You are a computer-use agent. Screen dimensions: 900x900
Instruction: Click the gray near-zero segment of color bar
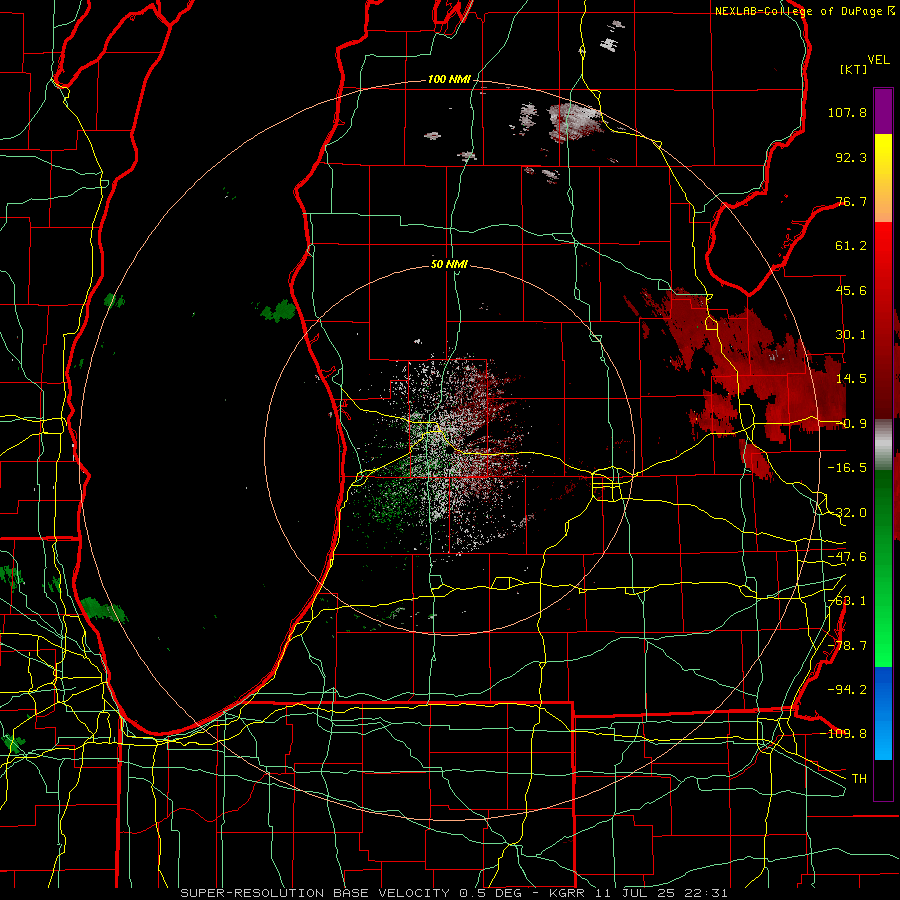tap(883, 445)
